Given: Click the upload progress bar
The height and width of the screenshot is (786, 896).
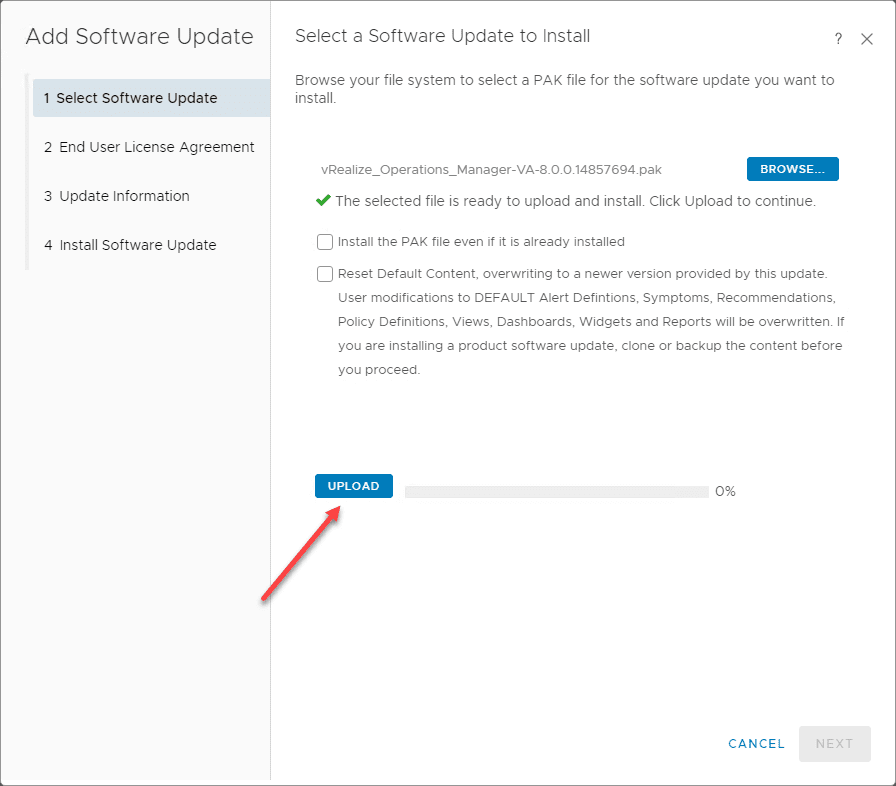Looking at the screenshot, I should tap(556, 492).
